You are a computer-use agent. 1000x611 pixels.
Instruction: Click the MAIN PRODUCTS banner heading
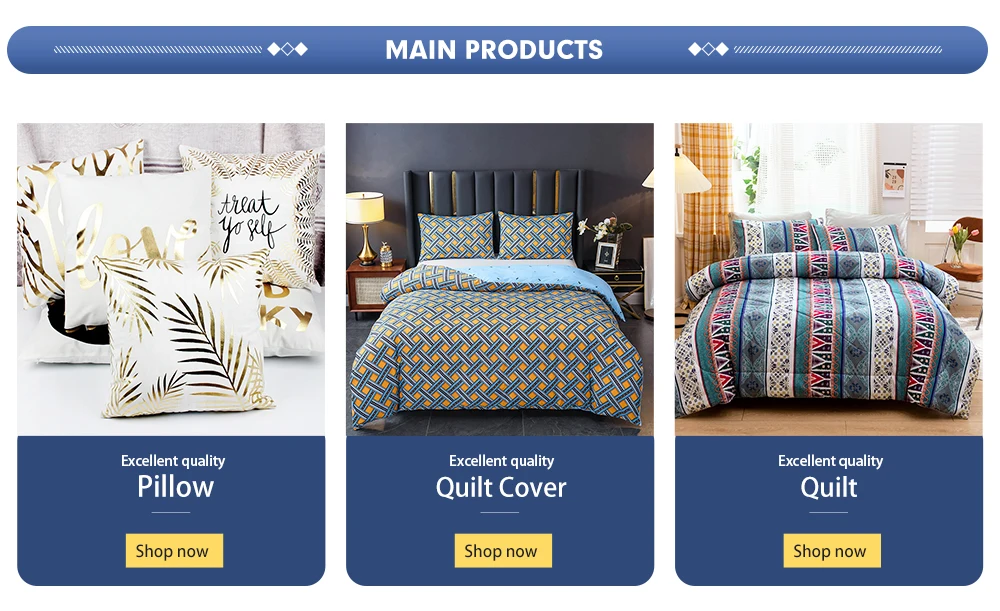pyautogui.click(x=494, y=50)
